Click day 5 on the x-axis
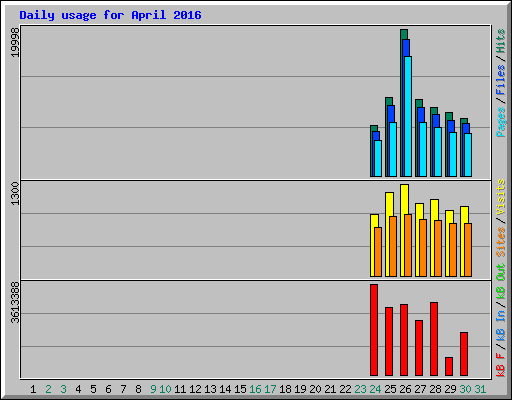 coord(93,389)
